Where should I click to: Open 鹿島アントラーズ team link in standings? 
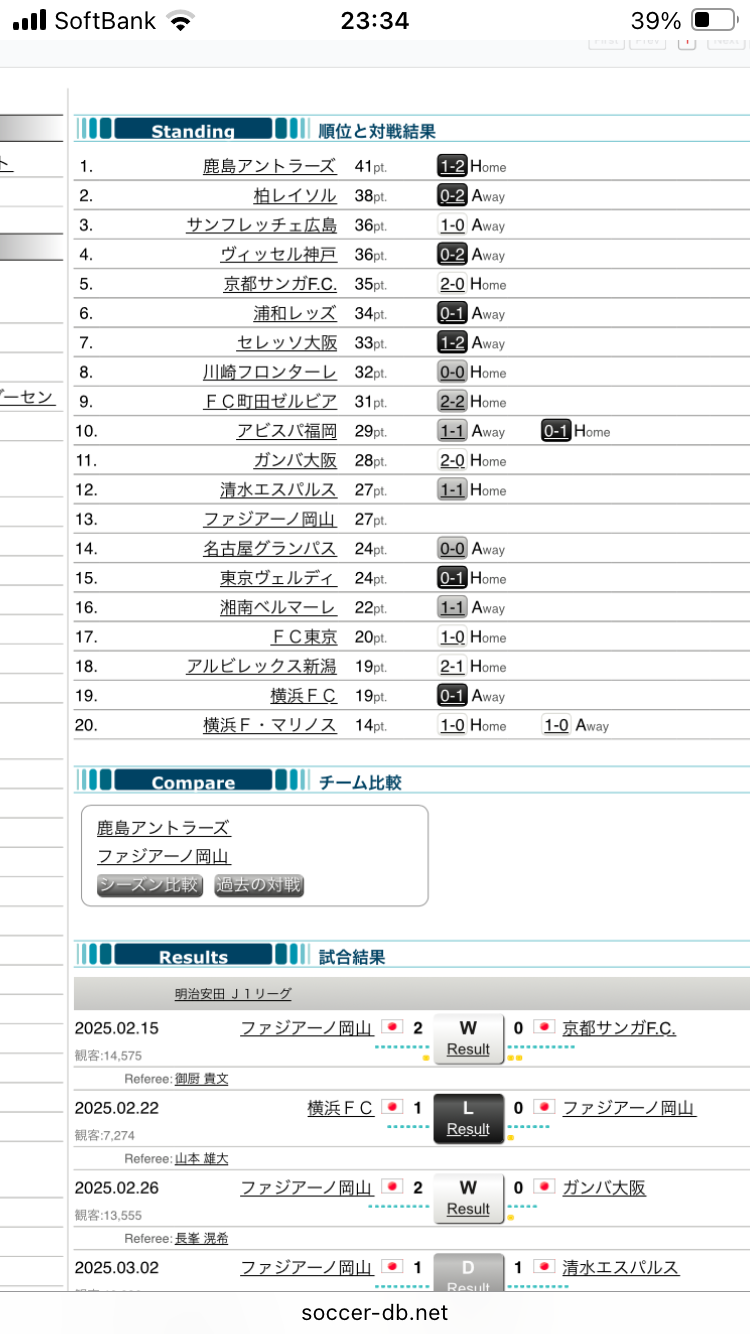point(269,166)
